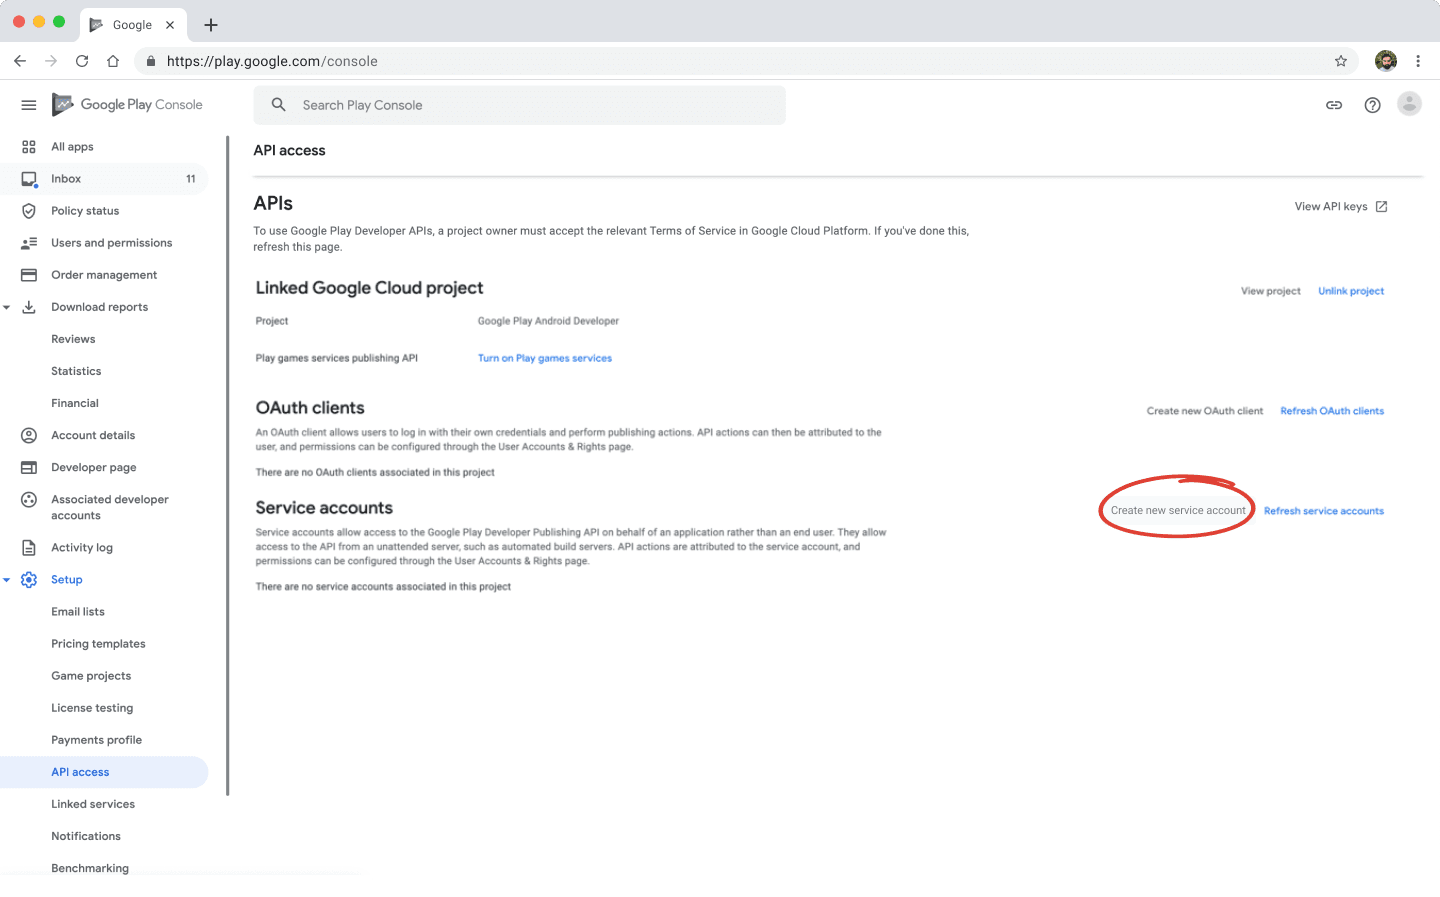The image size is (1440, 897).
Task: Open a new browser tab
Action: click(211, 25)
